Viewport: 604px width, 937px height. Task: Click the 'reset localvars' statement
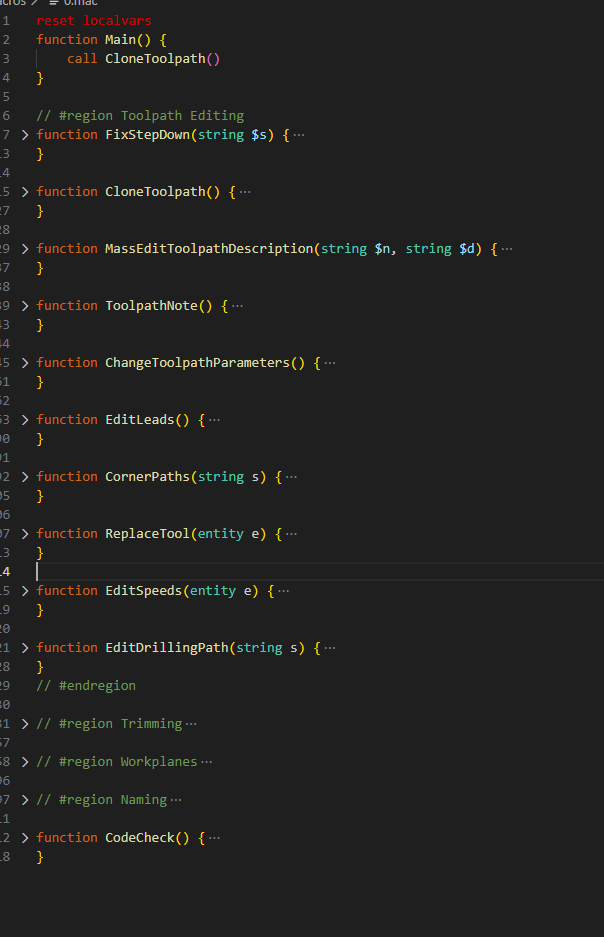pyautogui.click(x=94, y=20)
